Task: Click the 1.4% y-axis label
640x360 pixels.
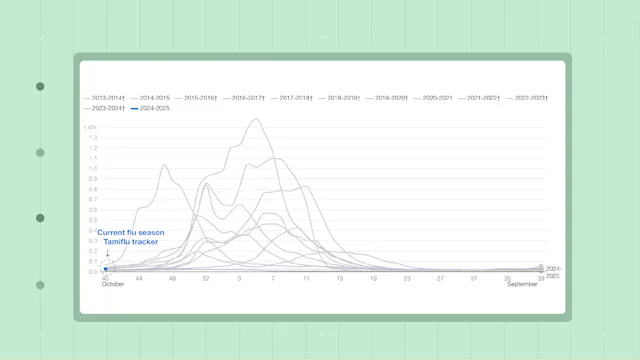Action: [90, 127]
